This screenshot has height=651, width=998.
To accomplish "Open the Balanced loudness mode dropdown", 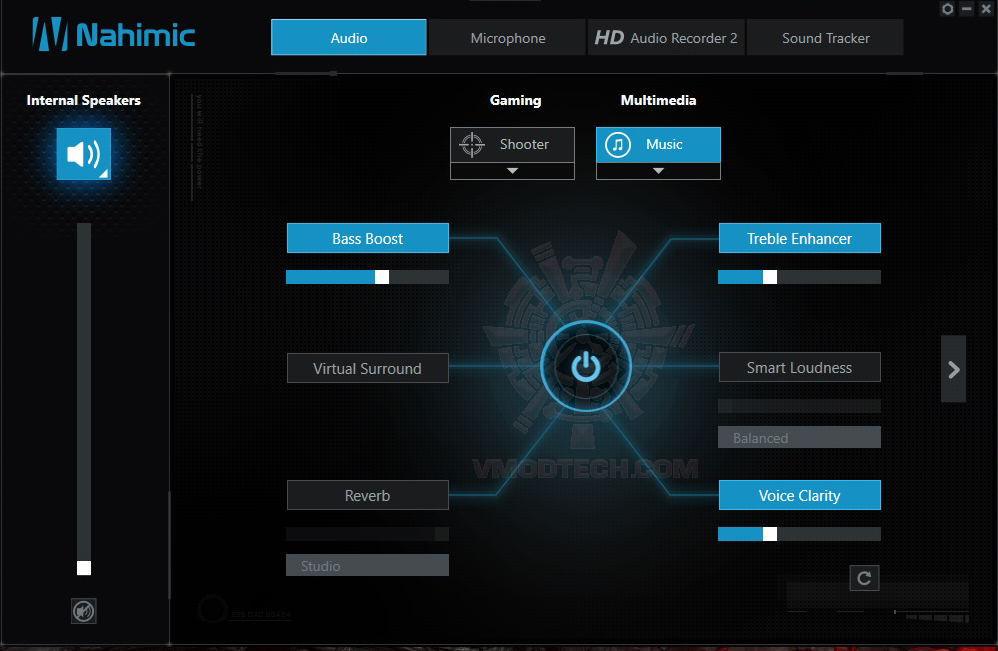I will (x=799, y=437).
